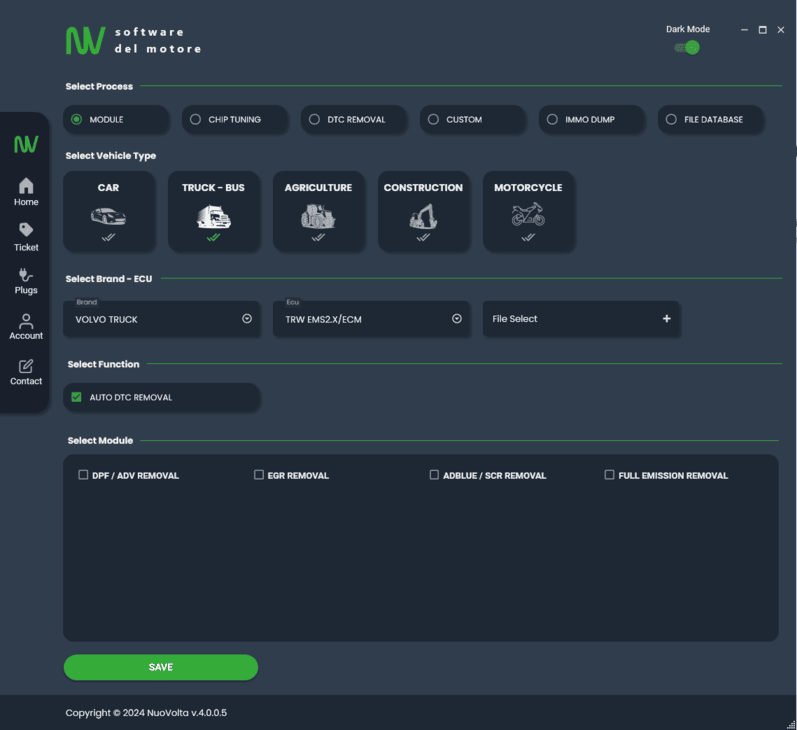Select the CONSTRUCTION excavator icon
The height and width of the screenshot is (730, 797).
point(423,217)
